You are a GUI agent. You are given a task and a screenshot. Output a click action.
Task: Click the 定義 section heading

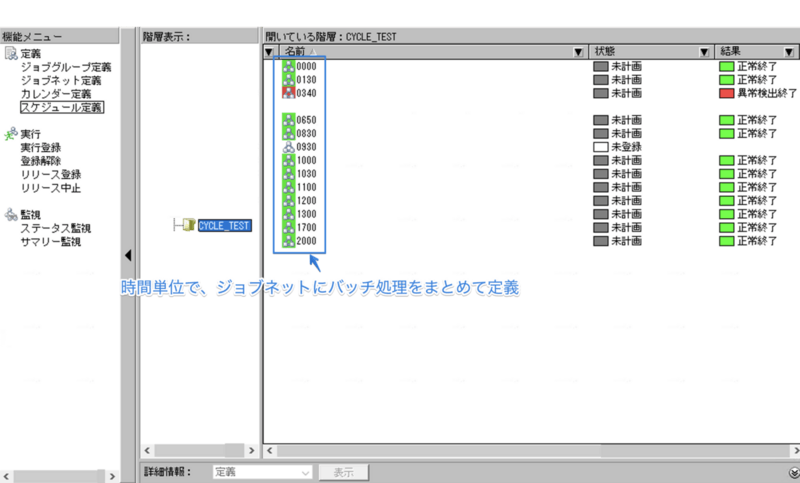pyautogui.click(x=31, y=54)
